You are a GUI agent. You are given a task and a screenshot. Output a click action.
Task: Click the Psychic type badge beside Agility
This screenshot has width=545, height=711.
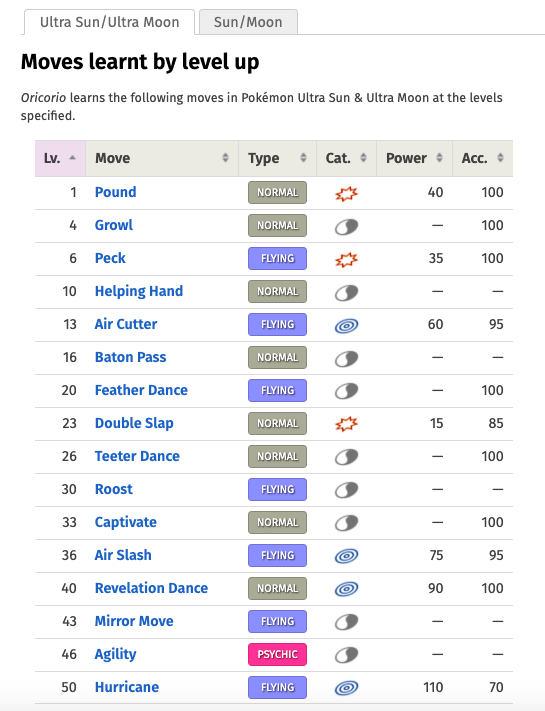pos(277,654)
